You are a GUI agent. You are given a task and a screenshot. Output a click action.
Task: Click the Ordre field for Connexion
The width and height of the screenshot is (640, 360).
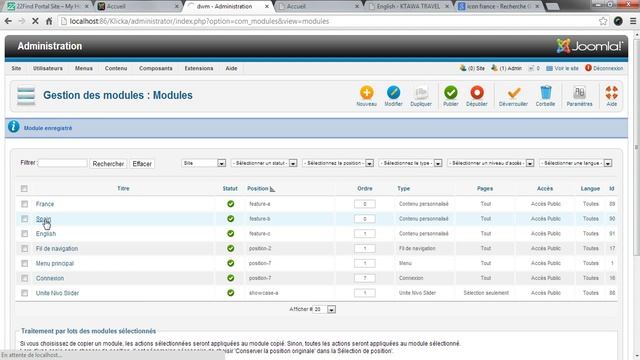point(364,278)
